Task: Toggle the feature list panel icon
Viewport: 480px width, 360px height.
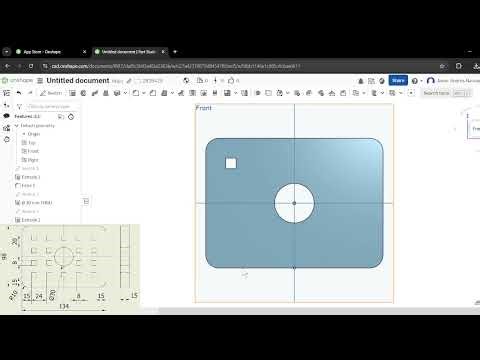Action: [x=6, y=93]
